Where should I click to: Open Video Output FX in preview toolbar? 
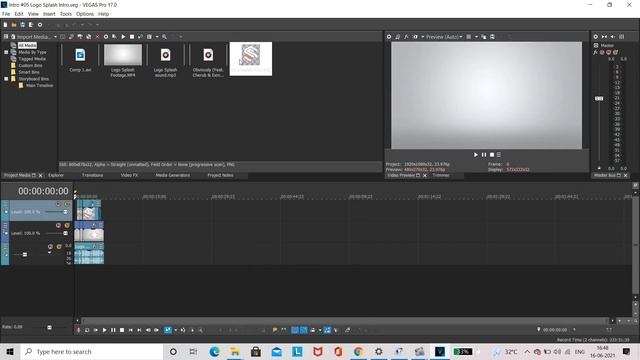[x=407, y=37]
